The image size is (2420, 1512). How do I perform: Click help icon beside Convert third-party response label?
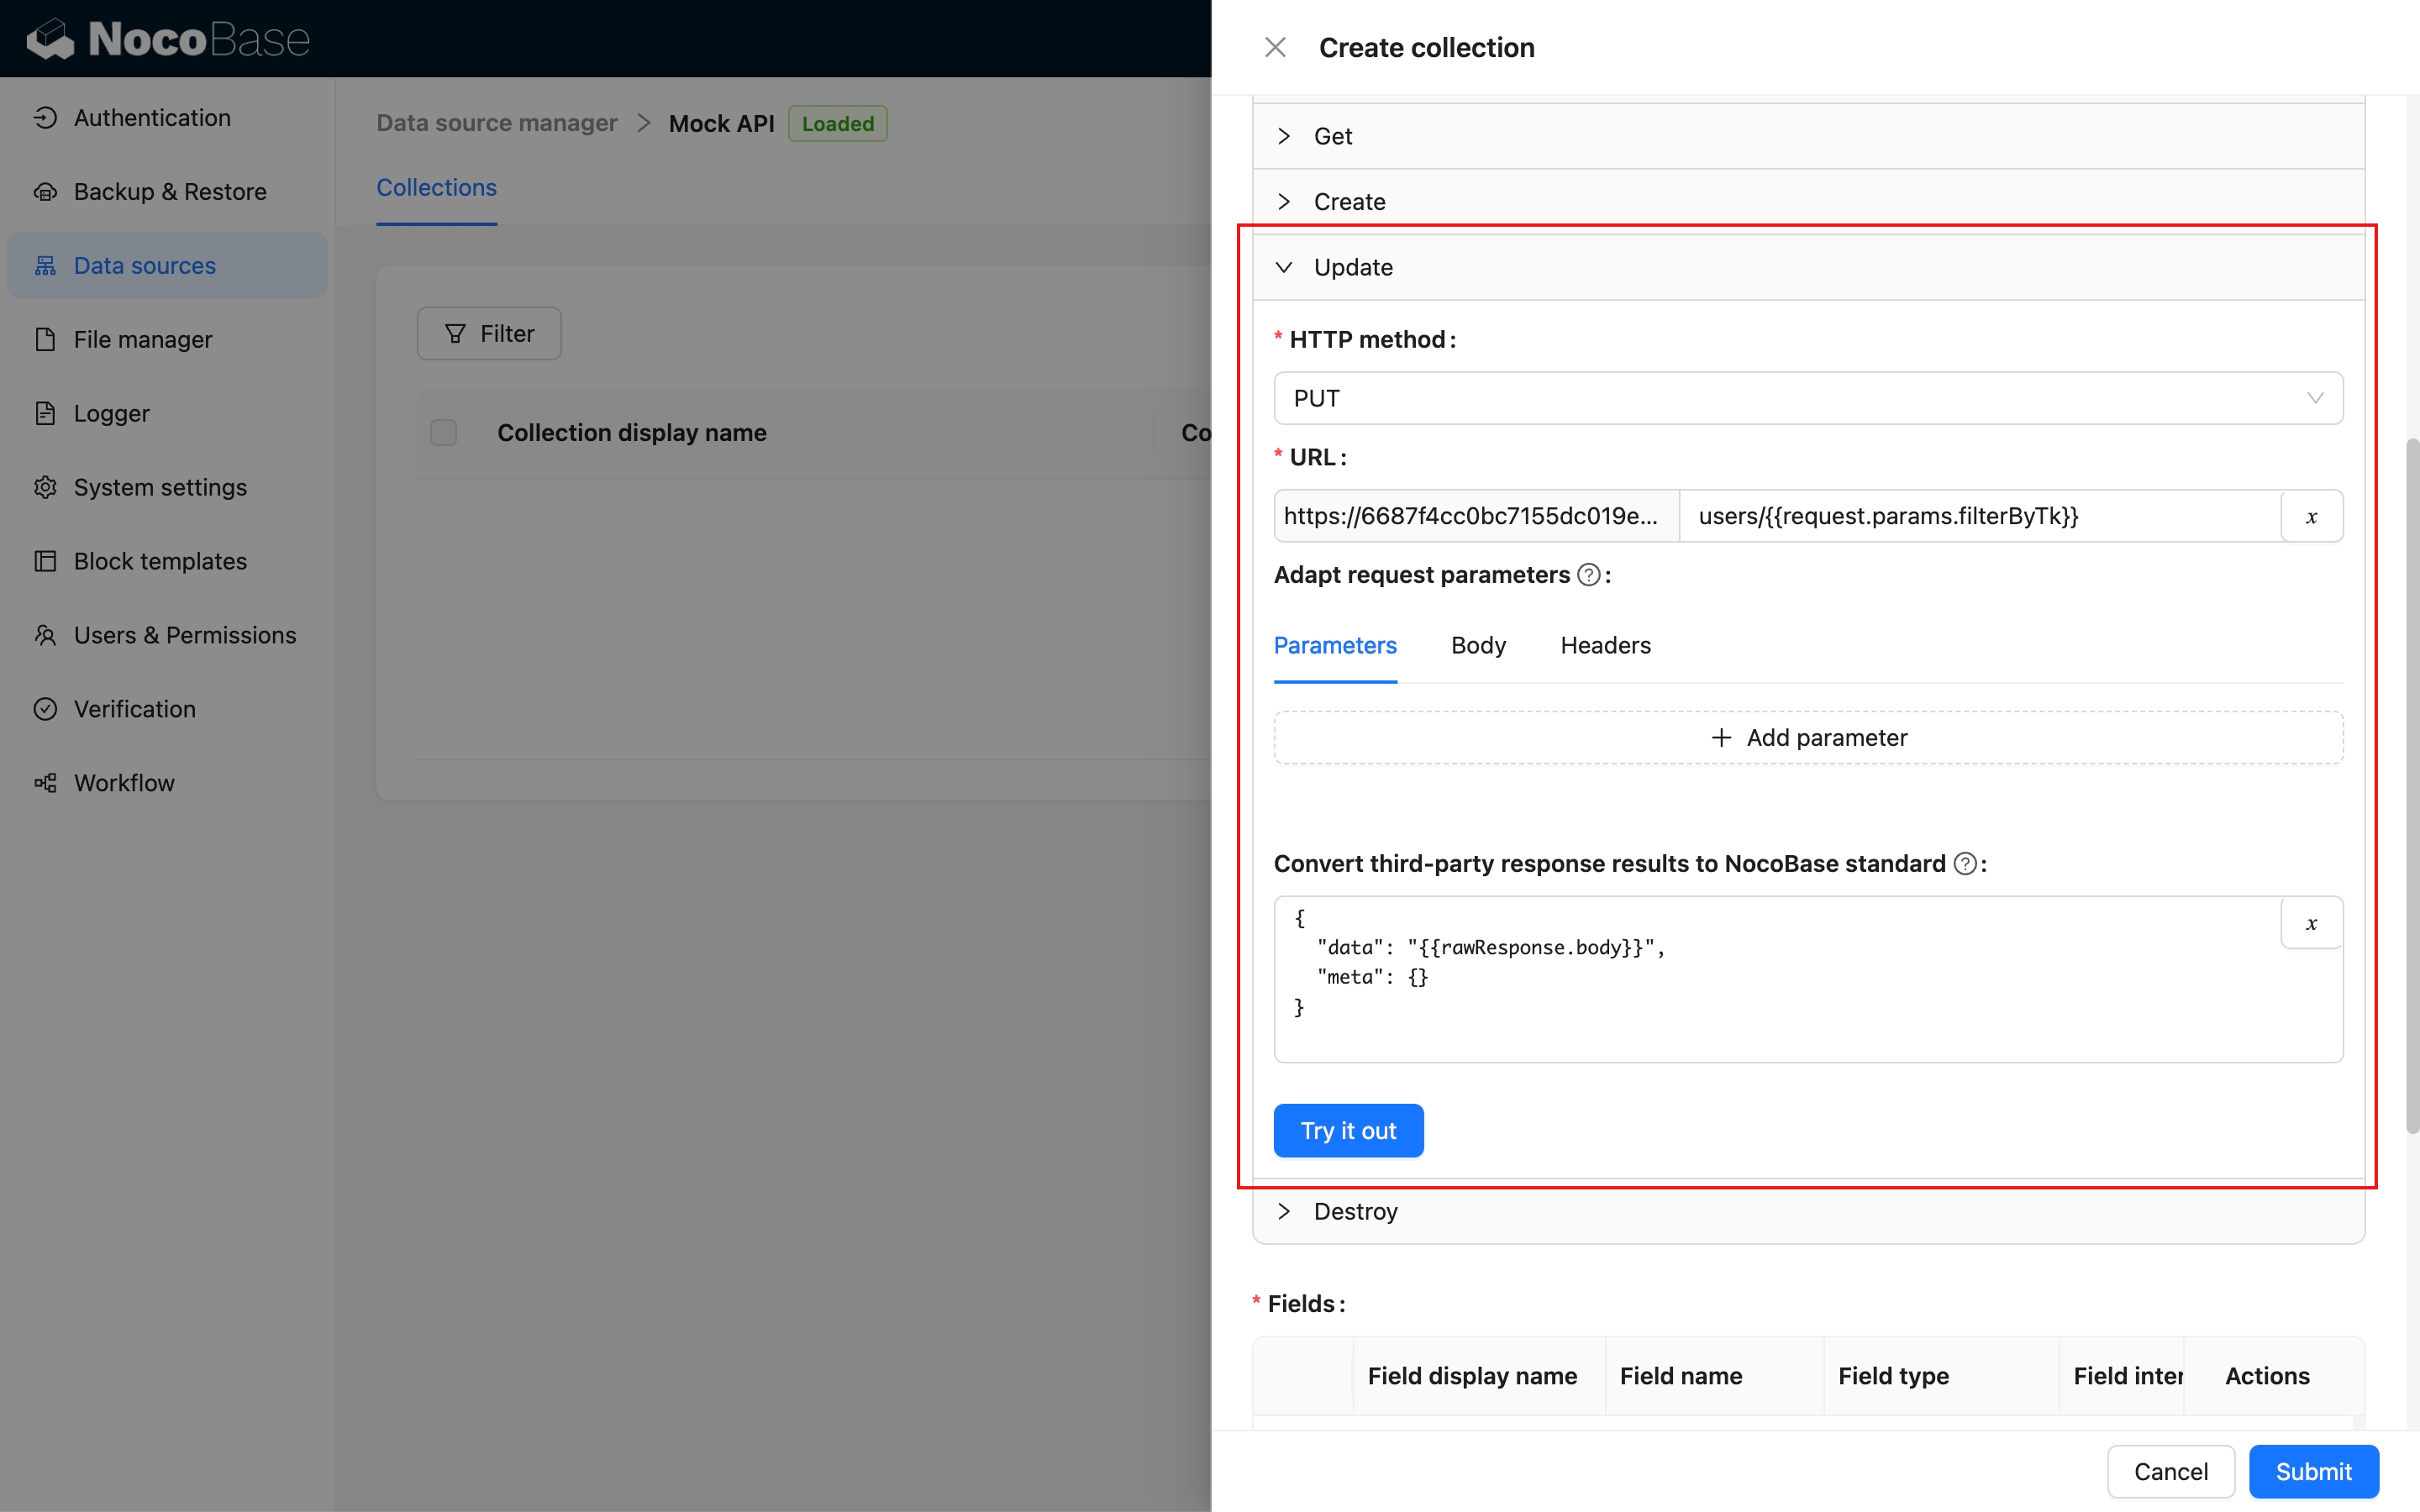click(1965, 864)
